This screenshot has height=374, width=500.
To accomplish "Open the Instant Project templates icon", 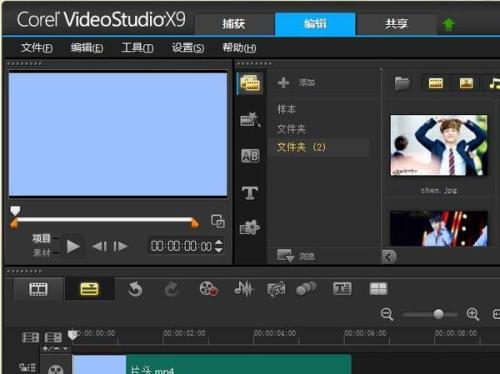I will [250, 120].
